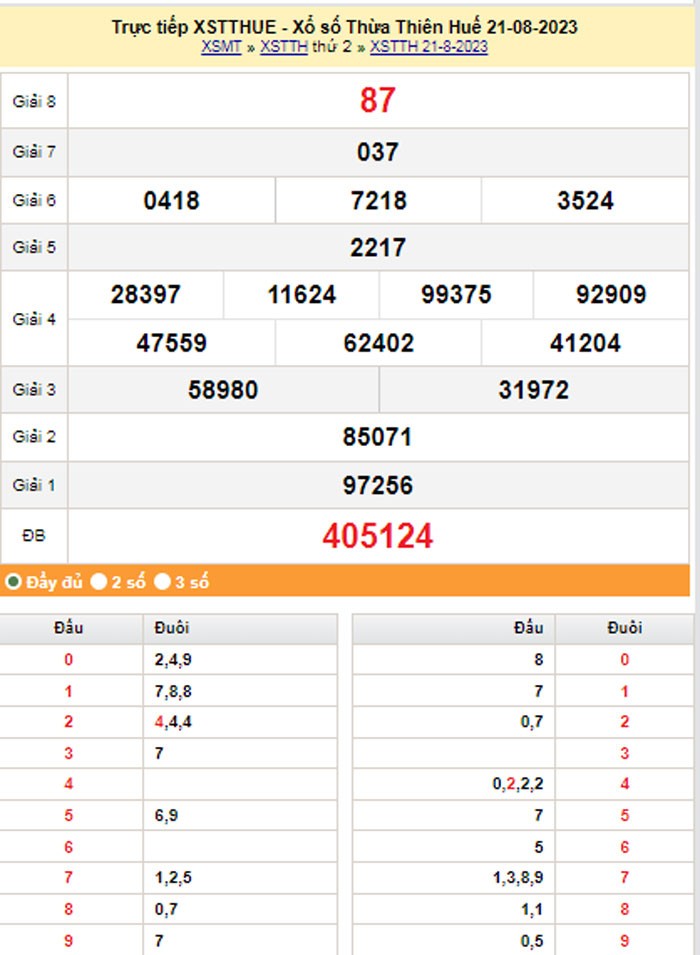Viewport: 700px width, 955px height.
Task: Click the Giải 6 number 7218
Action: click(x=378, y=201)
